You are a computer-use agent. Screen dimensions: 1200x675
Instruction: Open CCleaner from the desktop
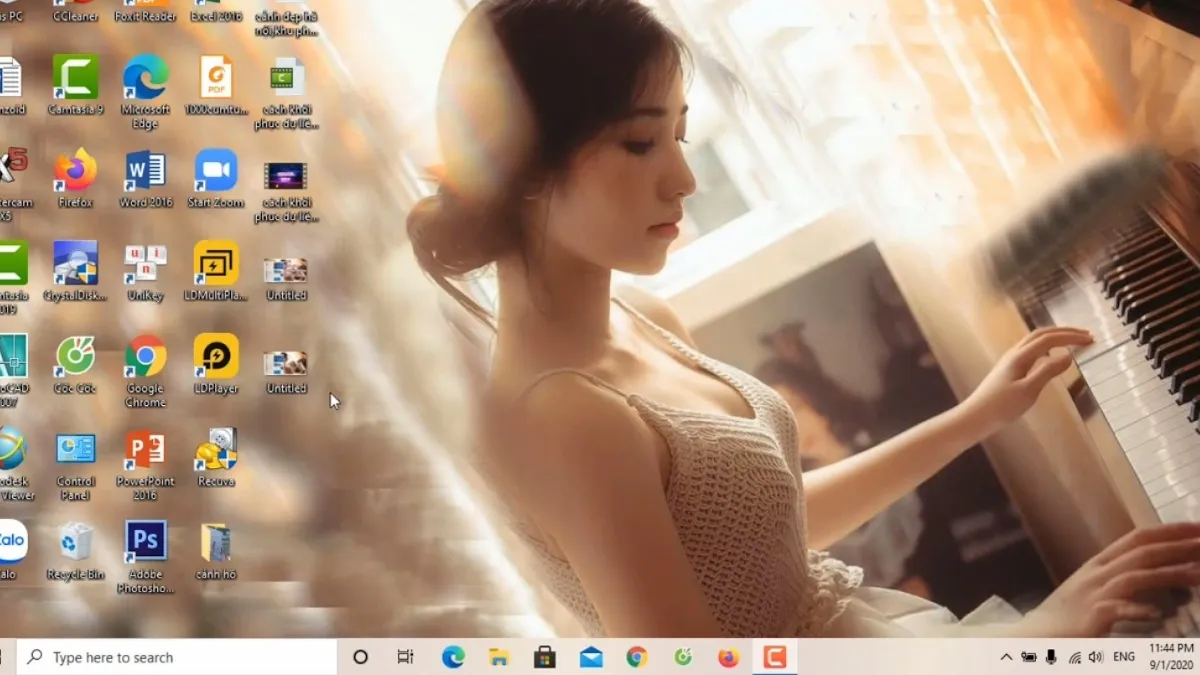[76, 8]
